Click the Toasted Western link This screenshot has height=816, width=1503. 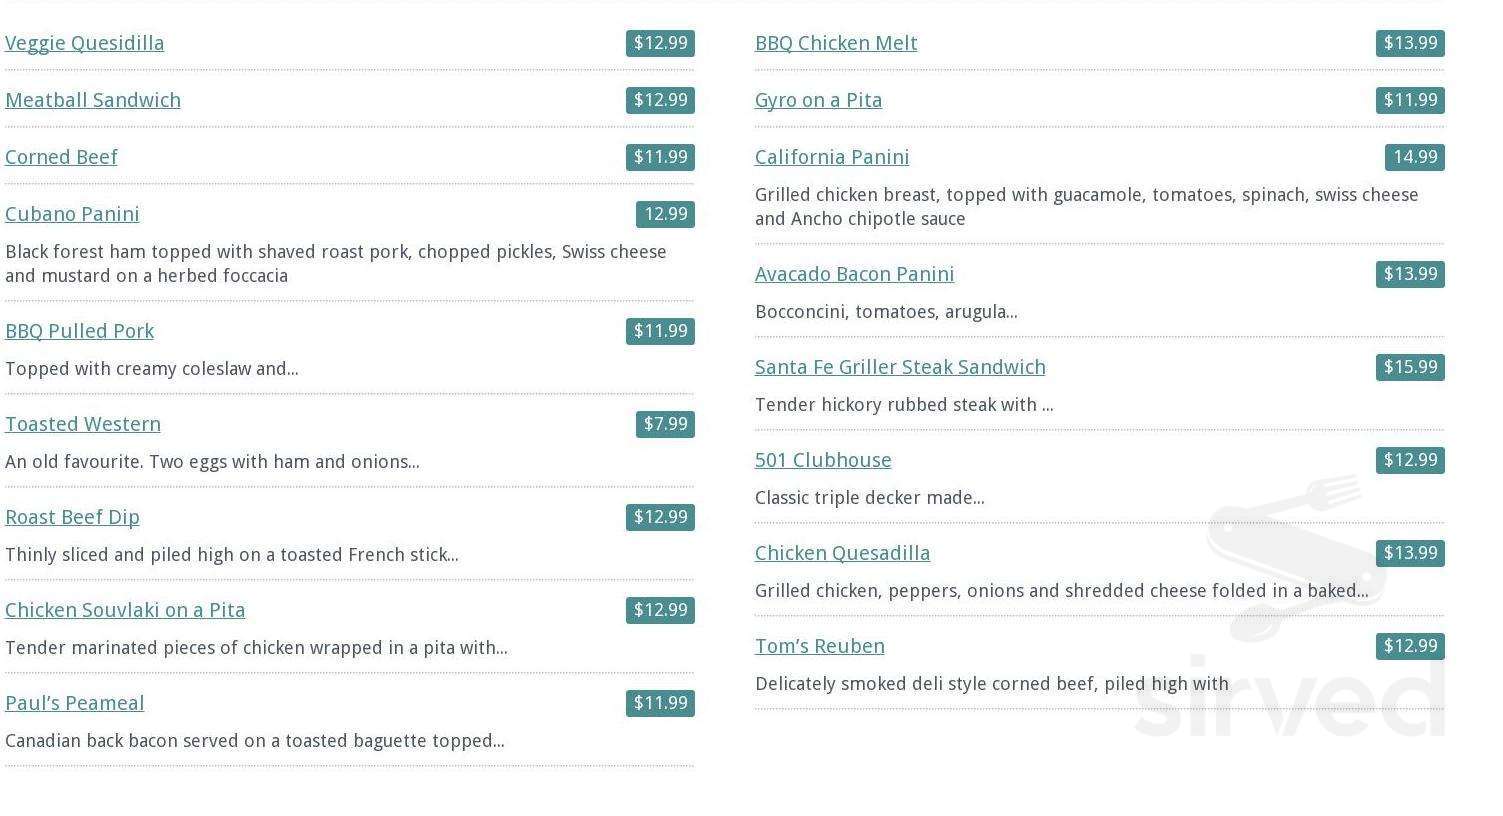pyautogui.click(x=83, y=424)
